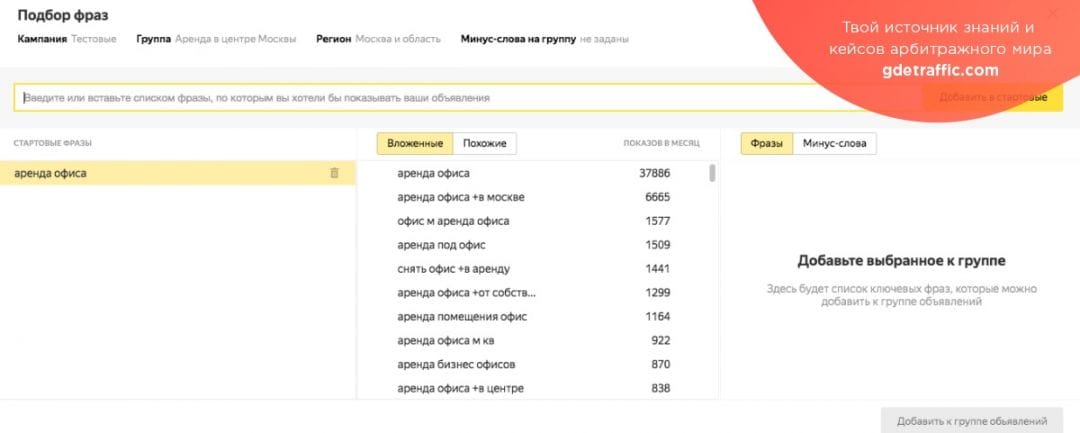
Task: Click the impressions count 1164
Action: pyautogui.click(x=657, y=317)
